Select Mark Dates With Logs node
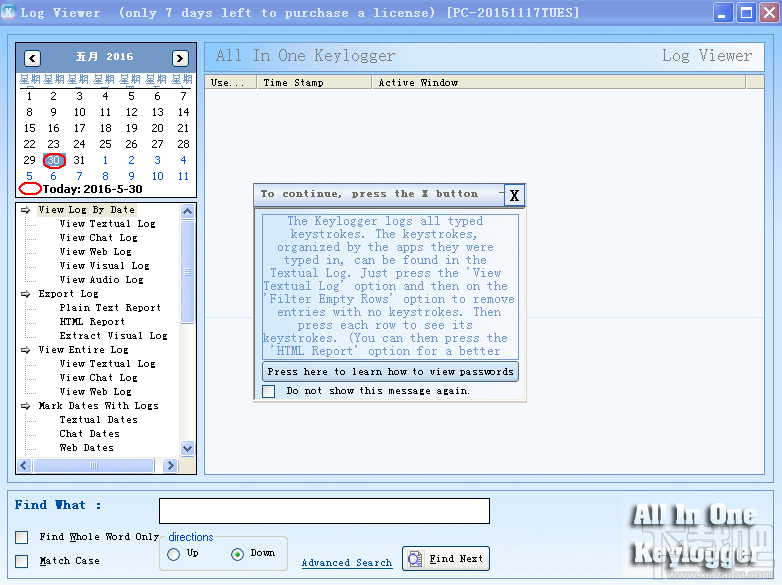Viewport: 782px width, 585px height. 98,405
